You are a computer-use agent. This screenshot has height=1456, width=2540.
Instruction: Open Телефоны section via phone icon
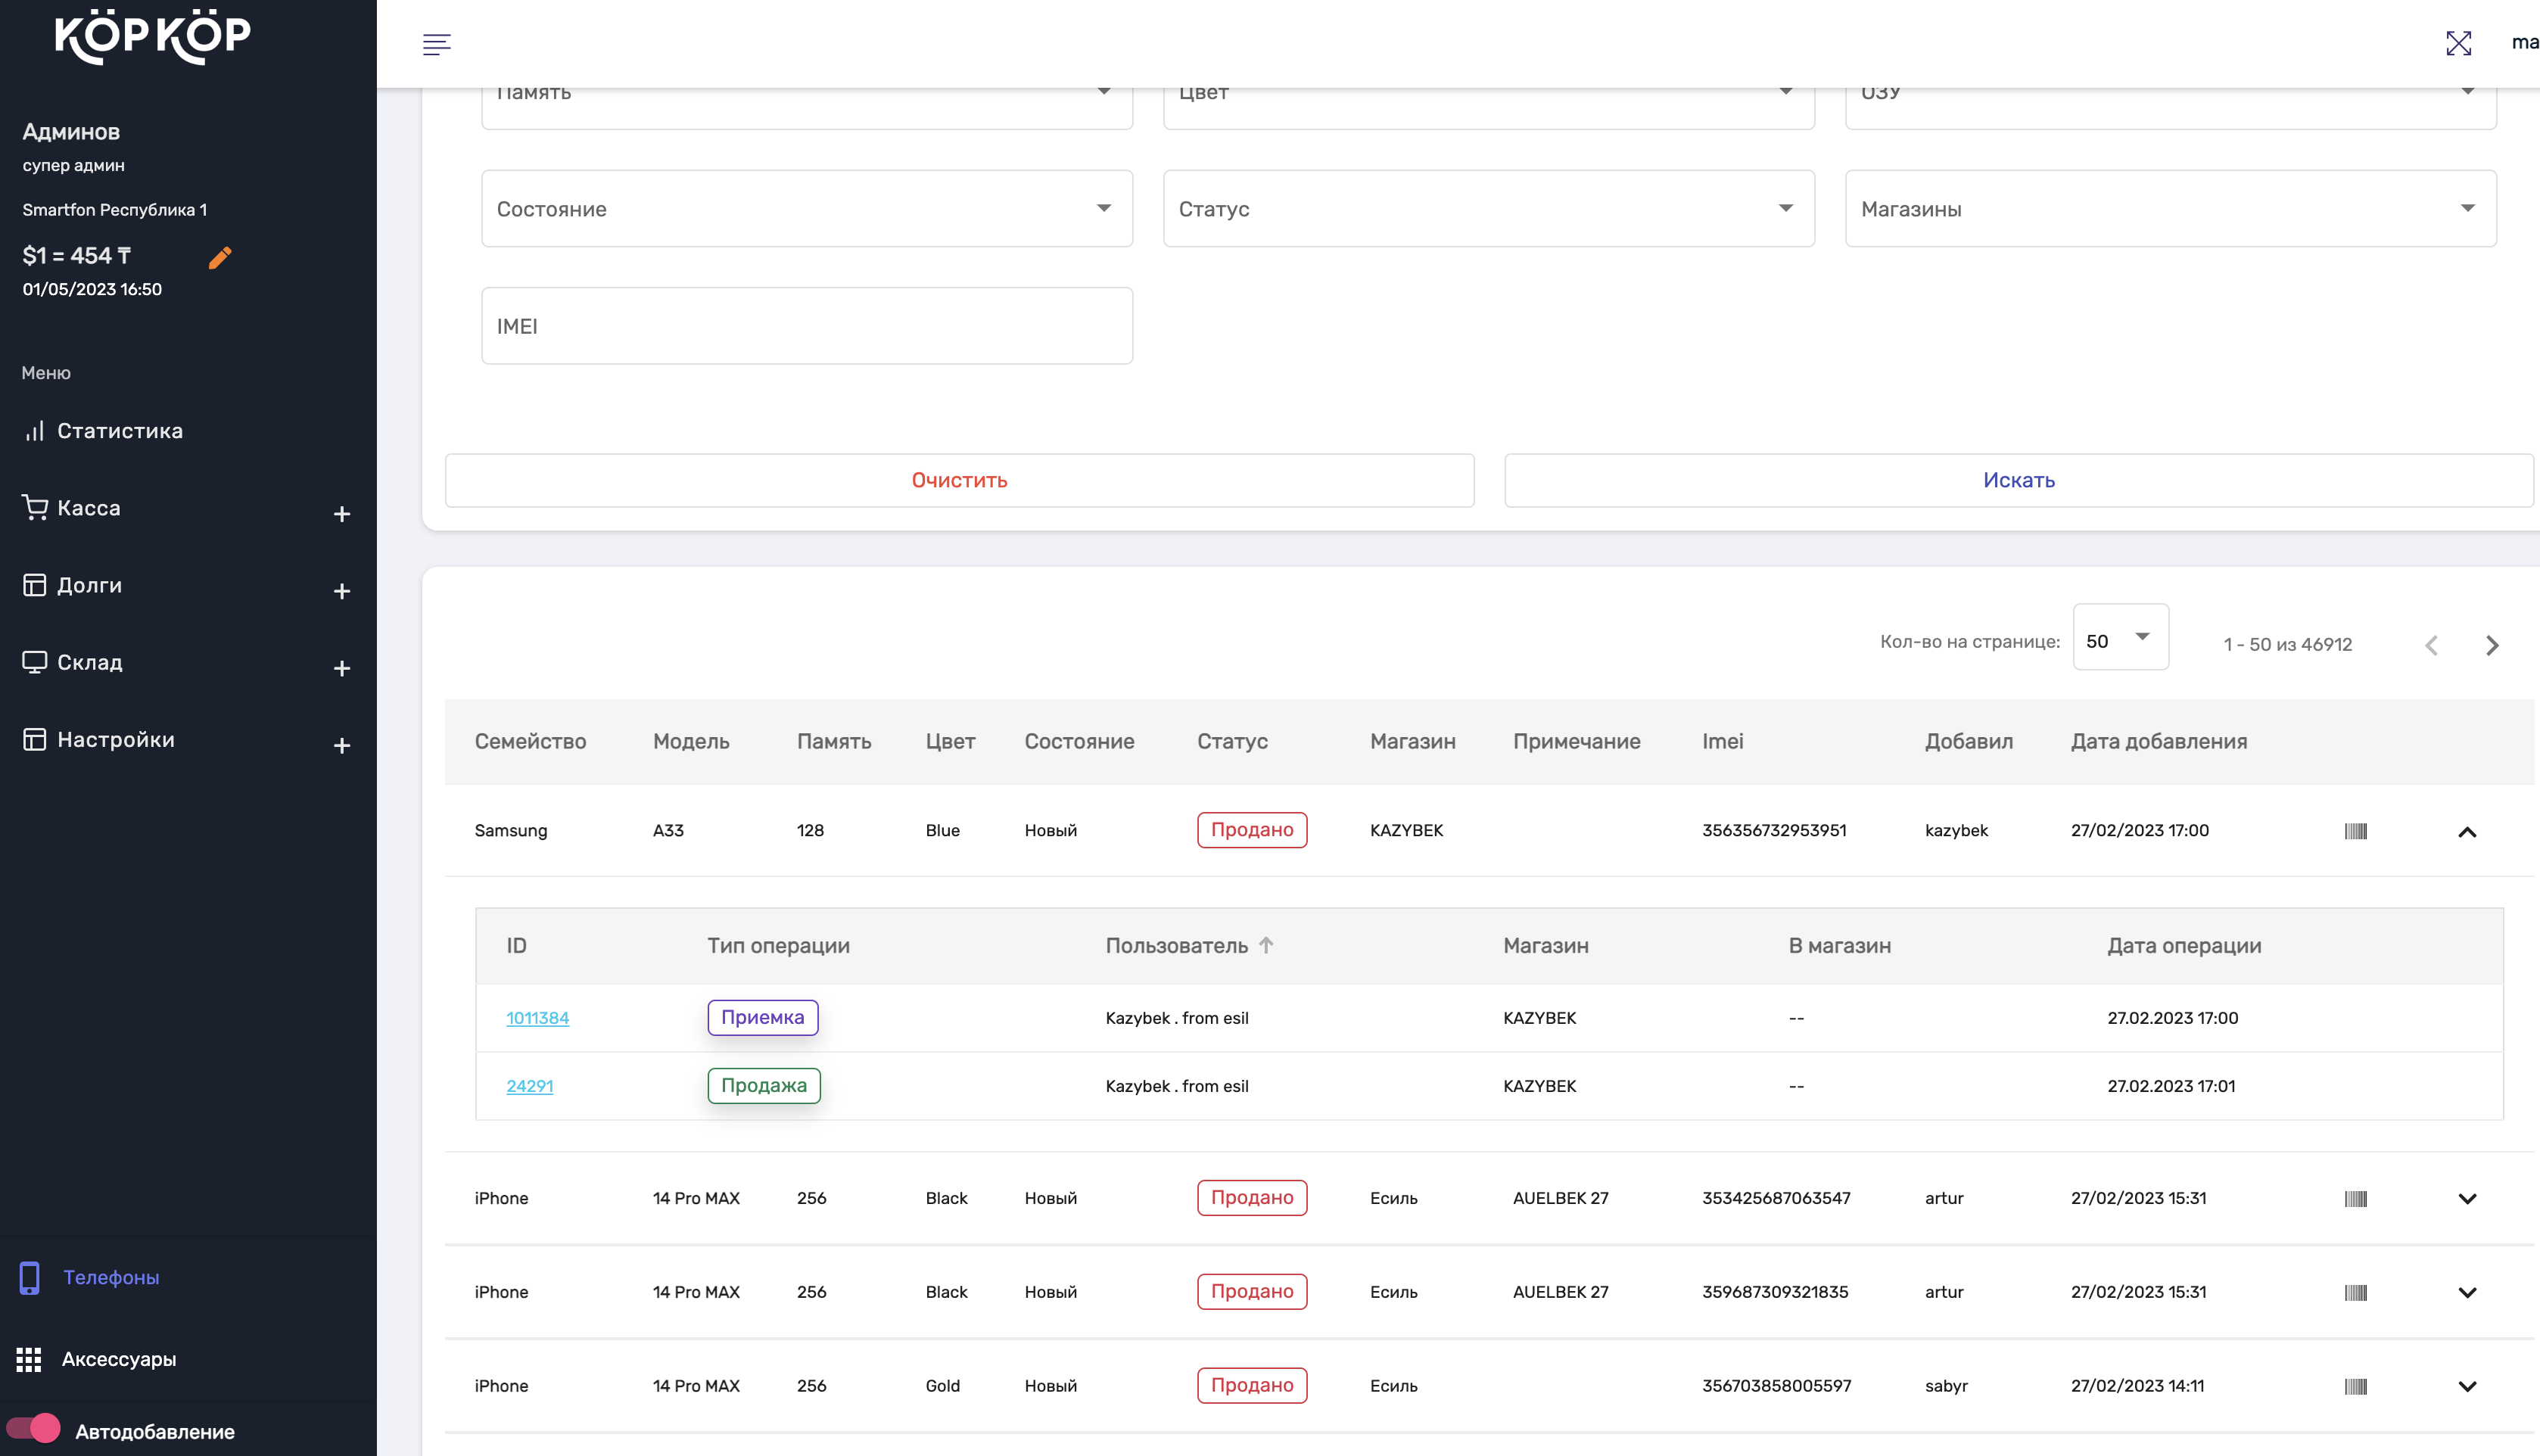click(x=30, y=1277)
